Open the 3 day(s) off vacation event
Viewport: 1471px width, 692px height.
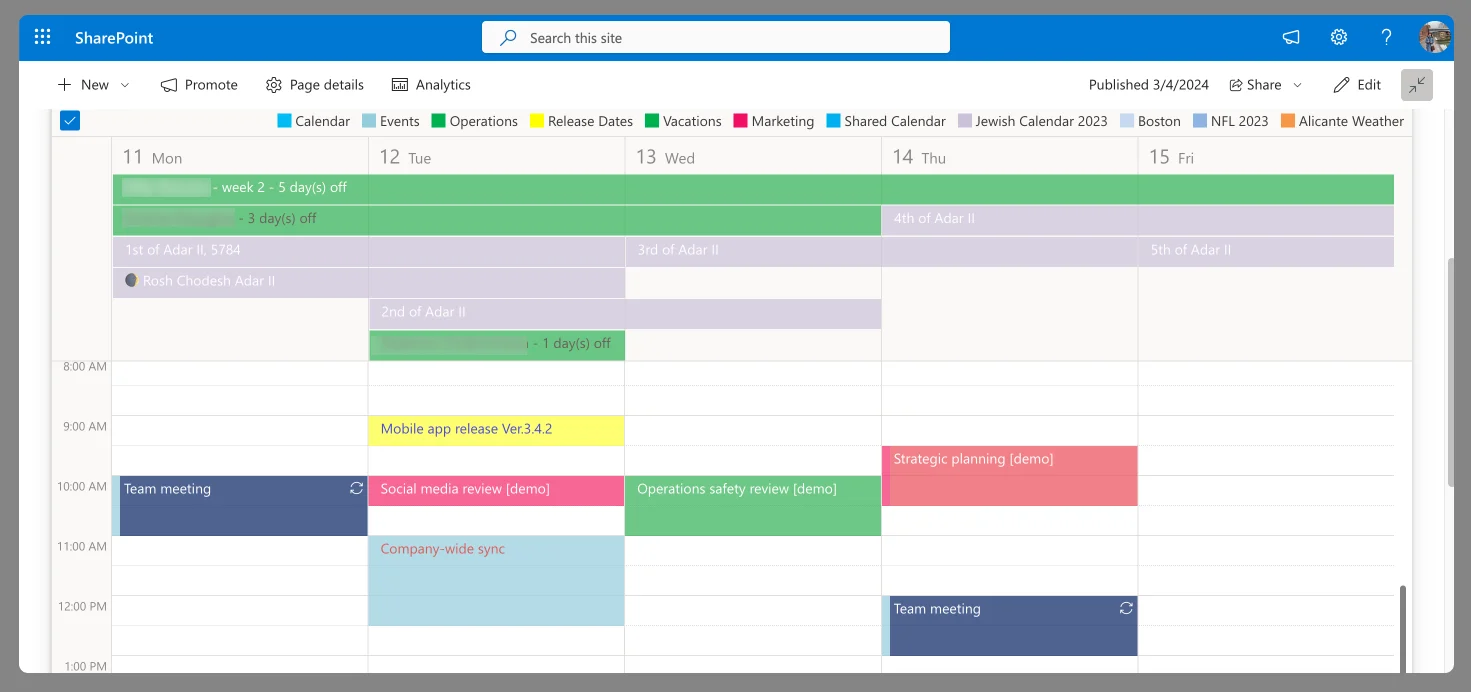pos(497,220)
